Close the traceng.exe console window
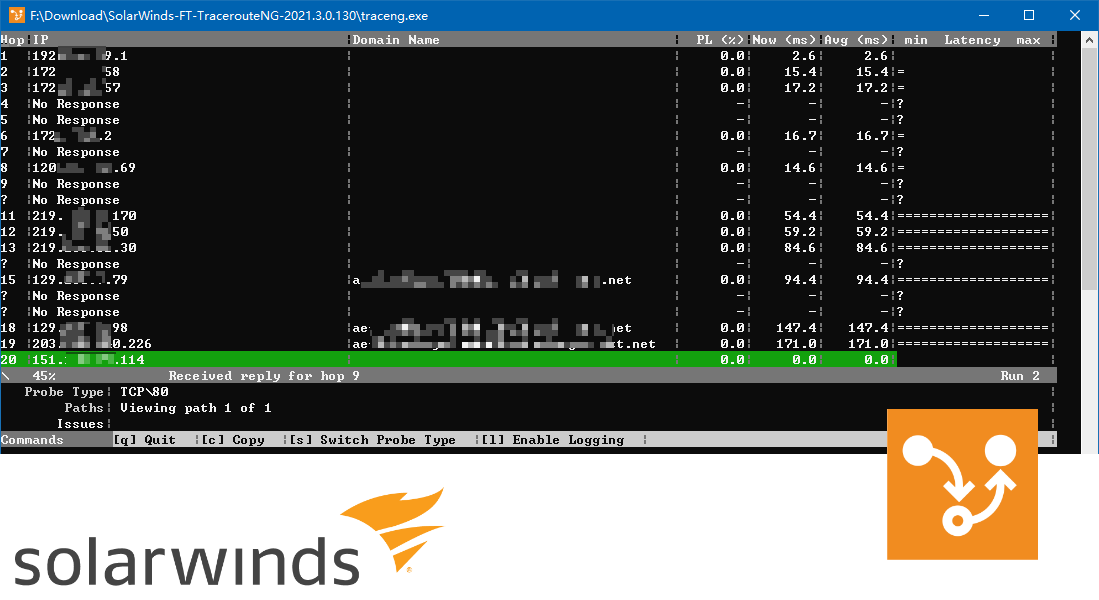Viewport: 1099px width, 600px height. (x=1074, y=15)
